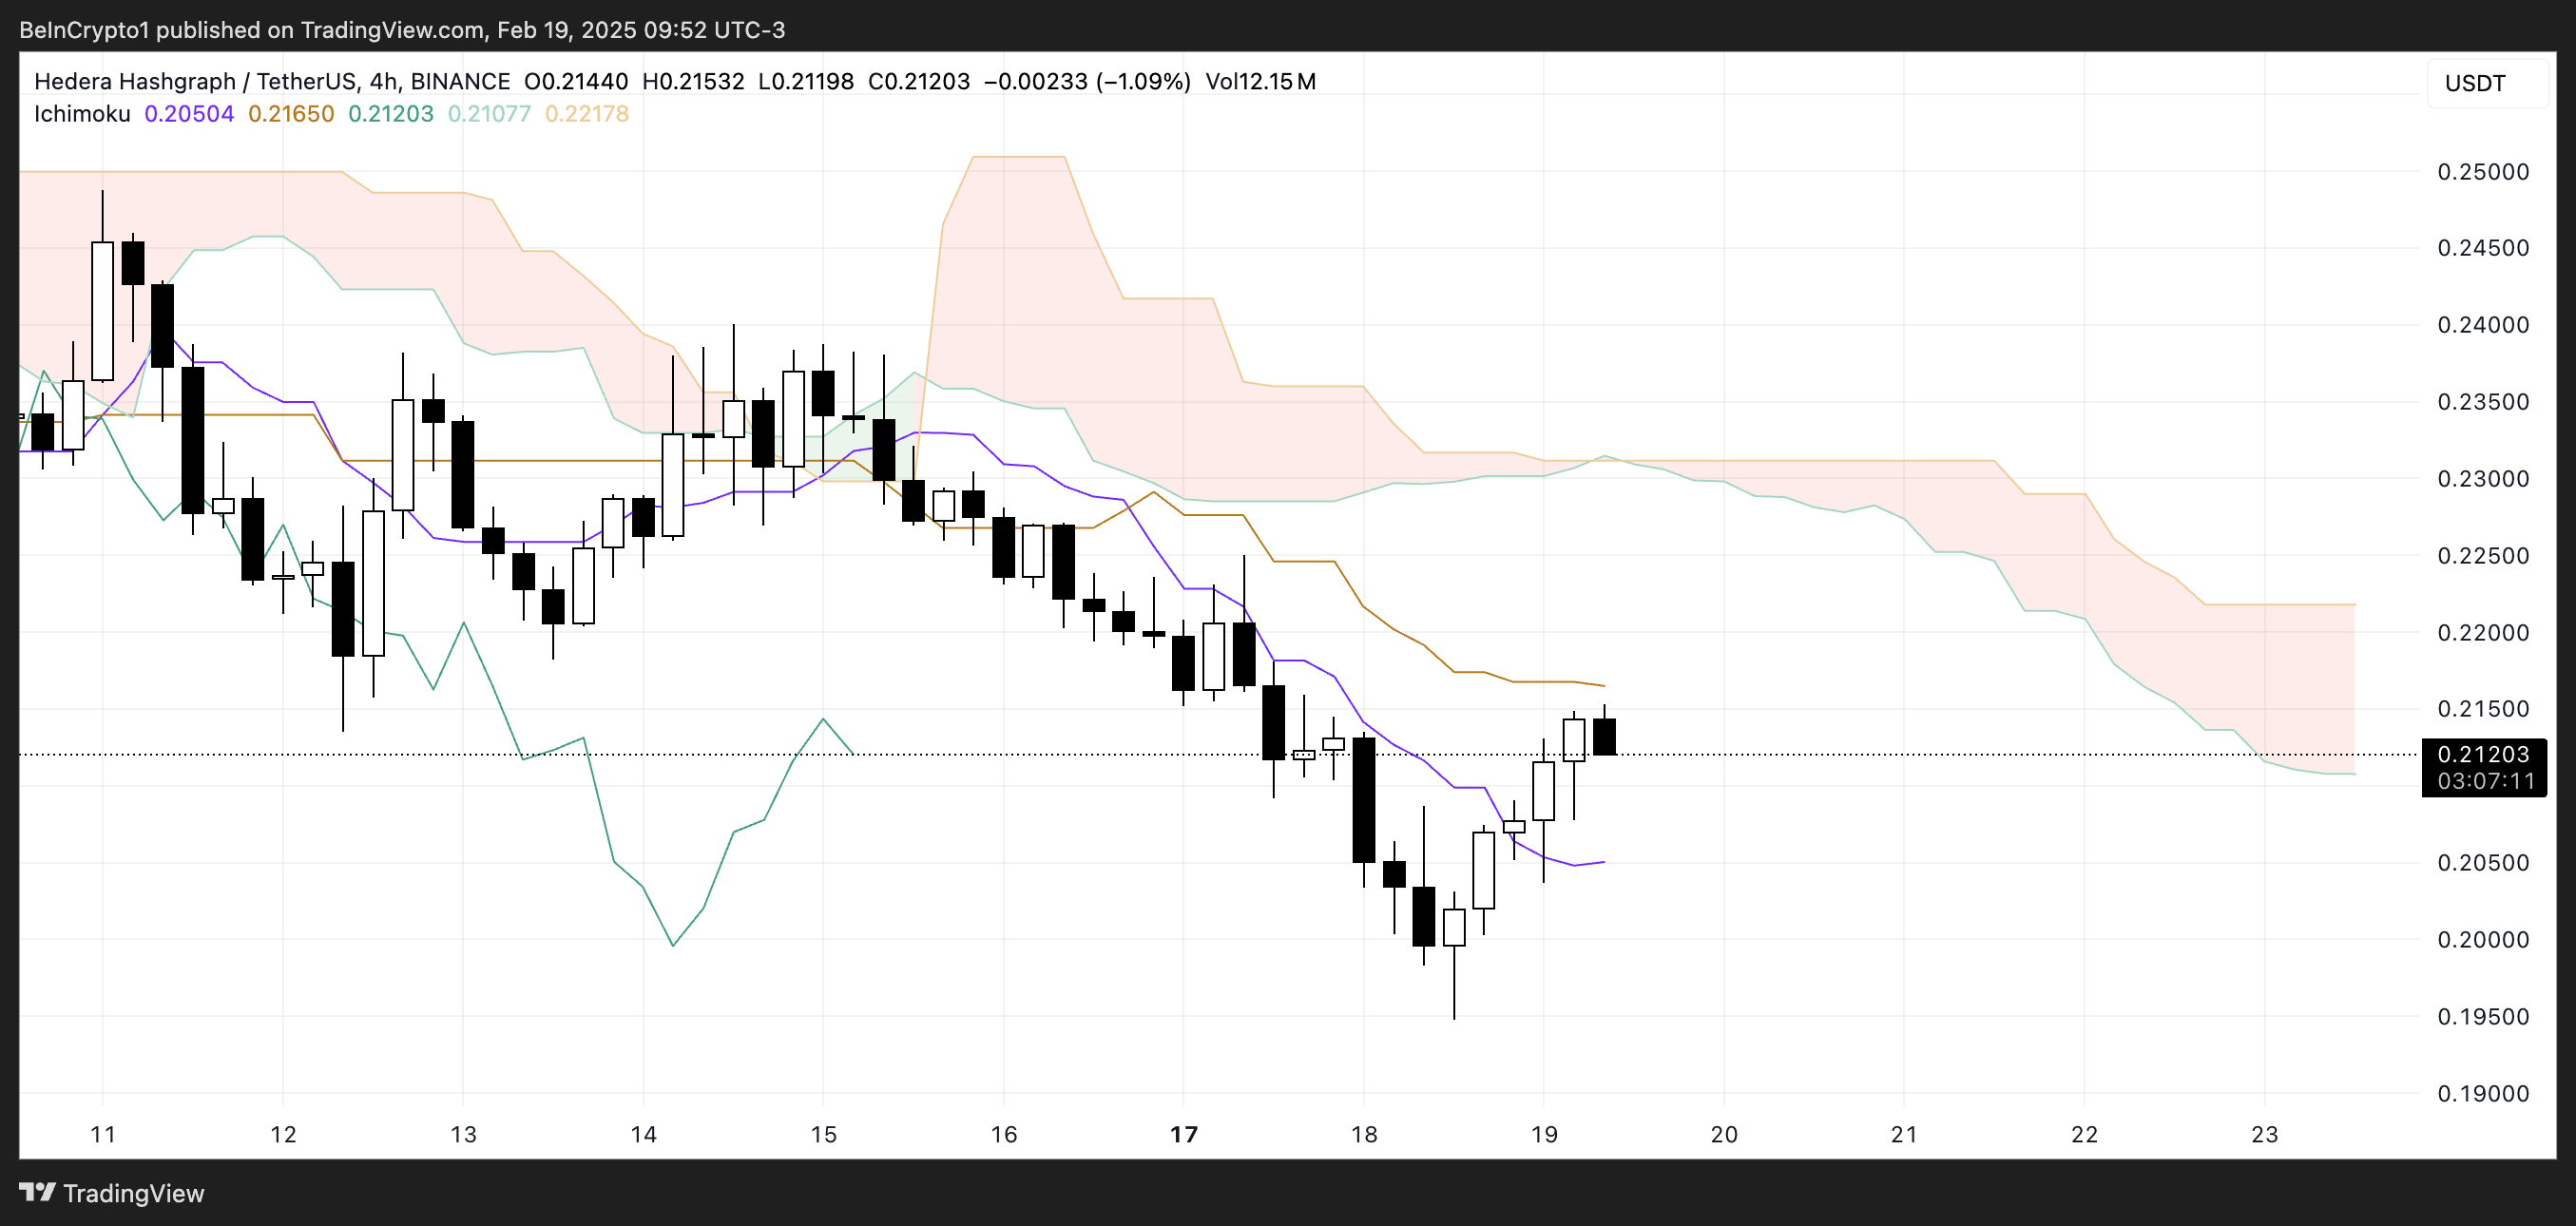Click the TradingView text at bottom left
The image size is (2576, 1226).
pyautogui.click(x=133, y=1193)
